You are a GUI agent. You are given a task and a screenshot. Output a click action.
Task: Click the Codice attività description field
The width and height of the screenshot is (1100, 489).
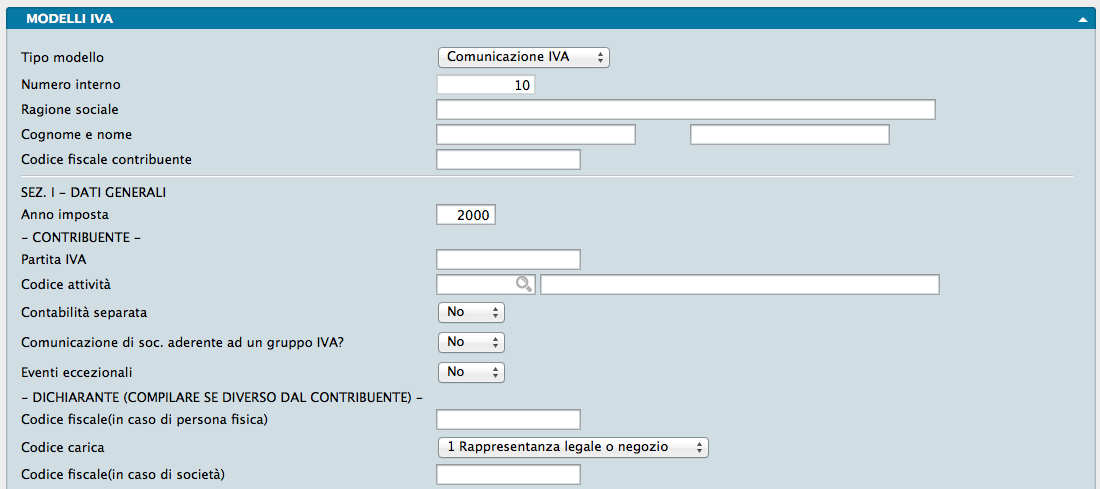tap(739, 285)
